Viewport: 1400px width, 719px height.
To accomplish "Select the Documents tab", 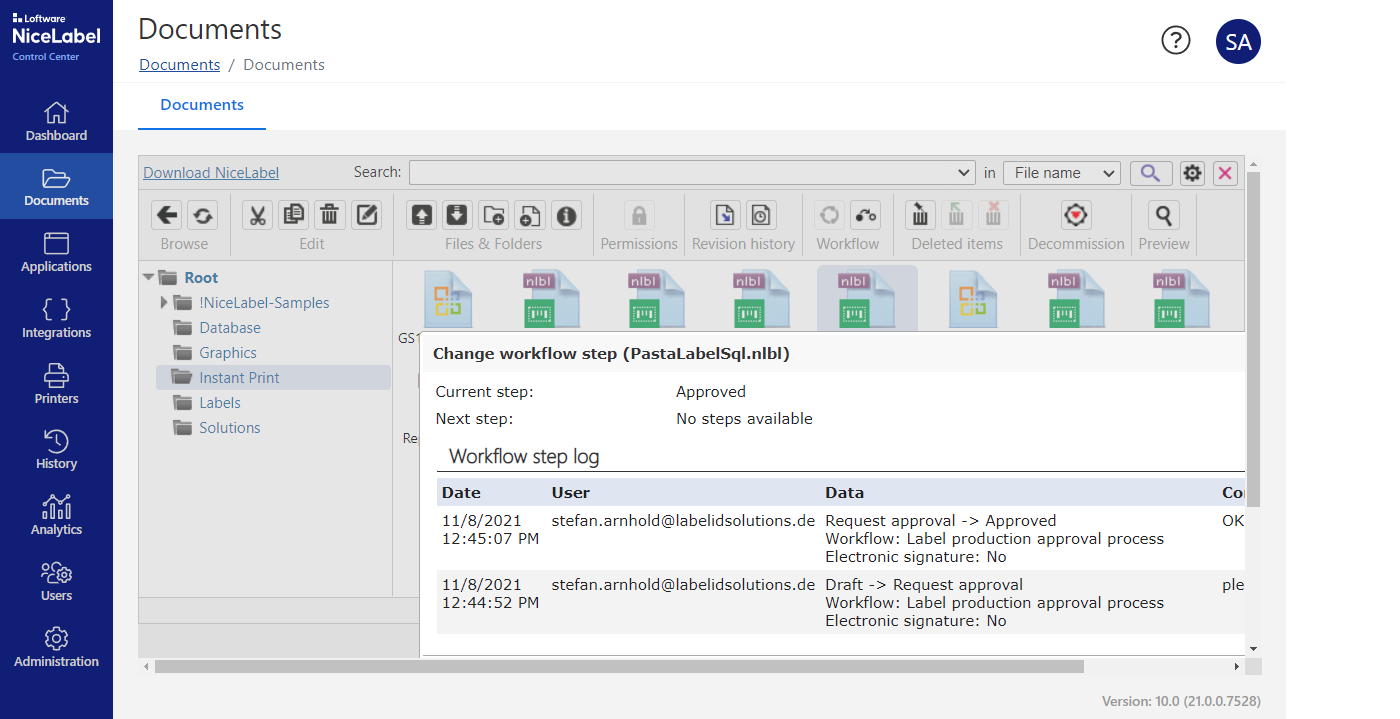I will [x=202, y=105].
